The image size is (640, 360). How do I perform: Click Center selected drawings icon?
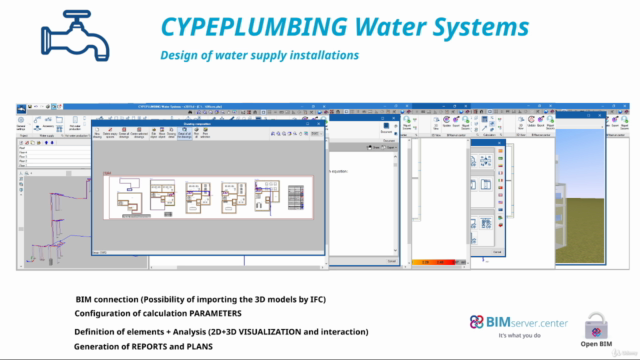point(139,133)
